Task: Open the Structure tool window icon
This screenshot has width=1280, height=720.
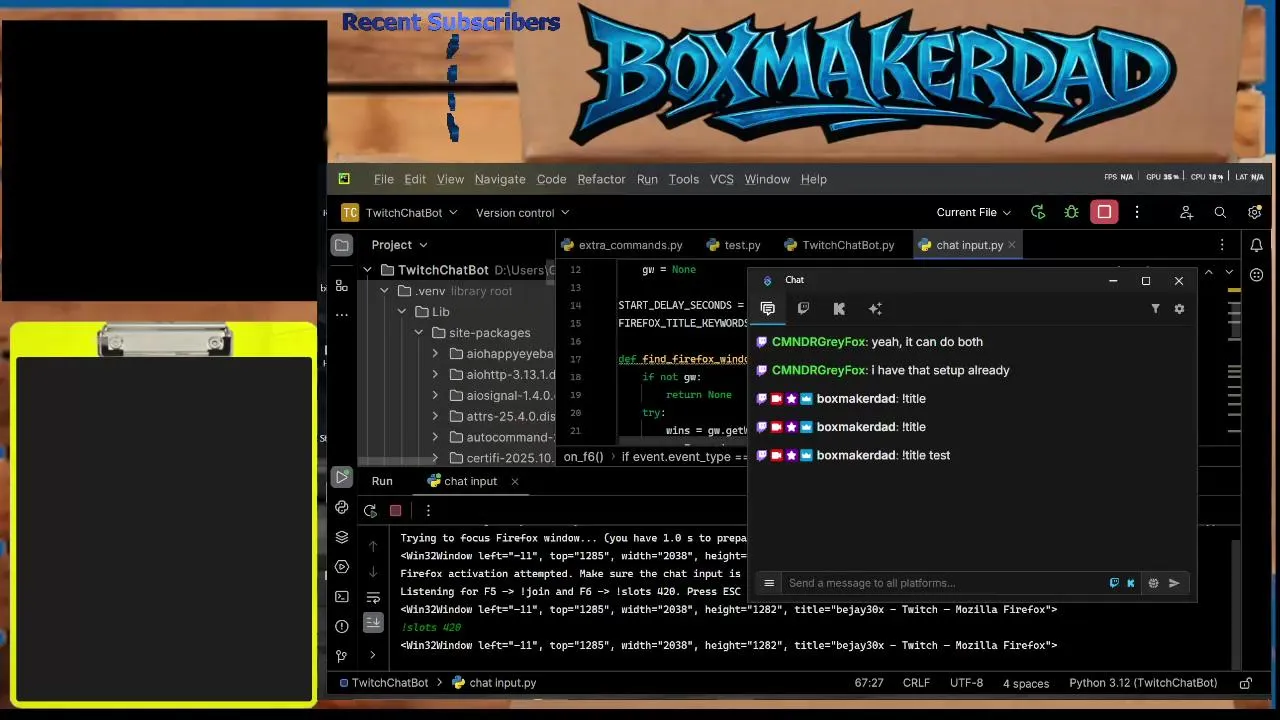Action: pos(342,285)
